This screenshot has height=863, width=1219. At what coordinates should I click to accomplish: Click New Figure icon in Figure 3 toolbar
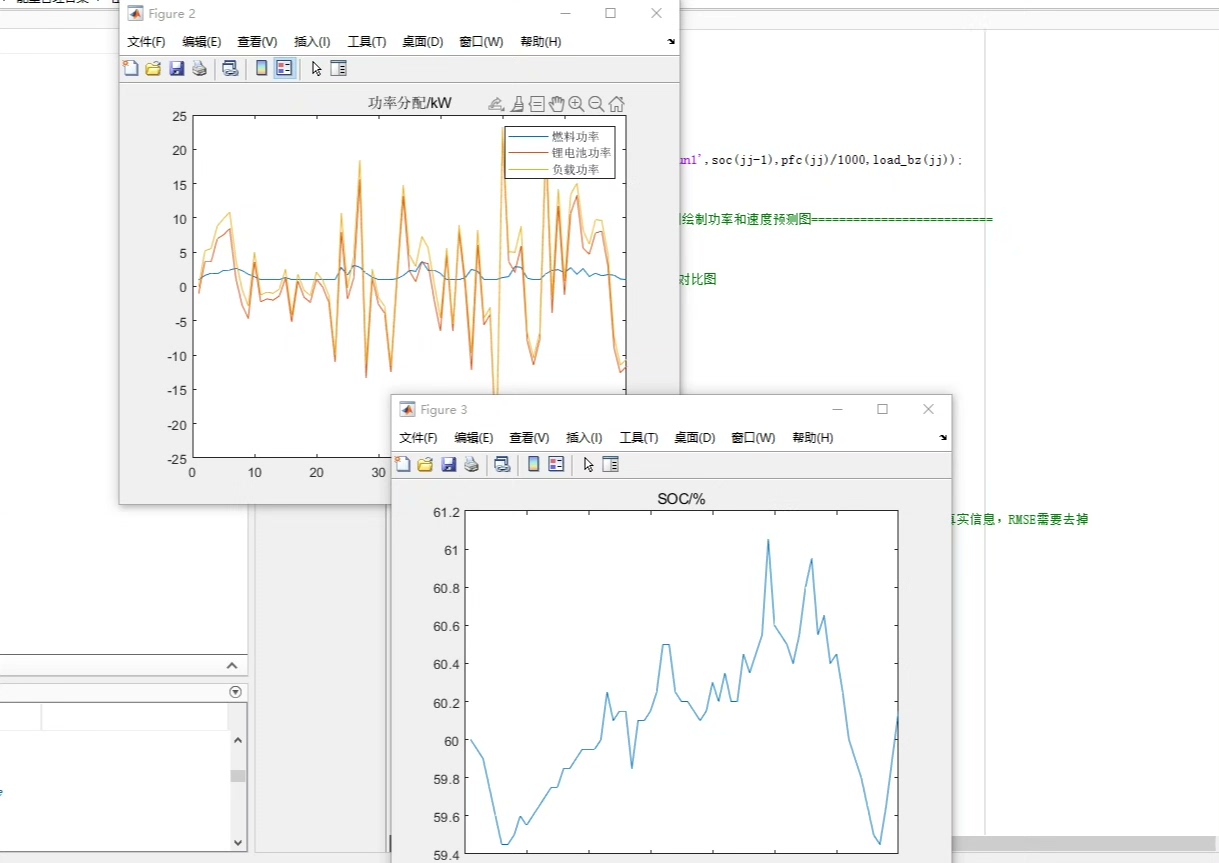point(403,464)
